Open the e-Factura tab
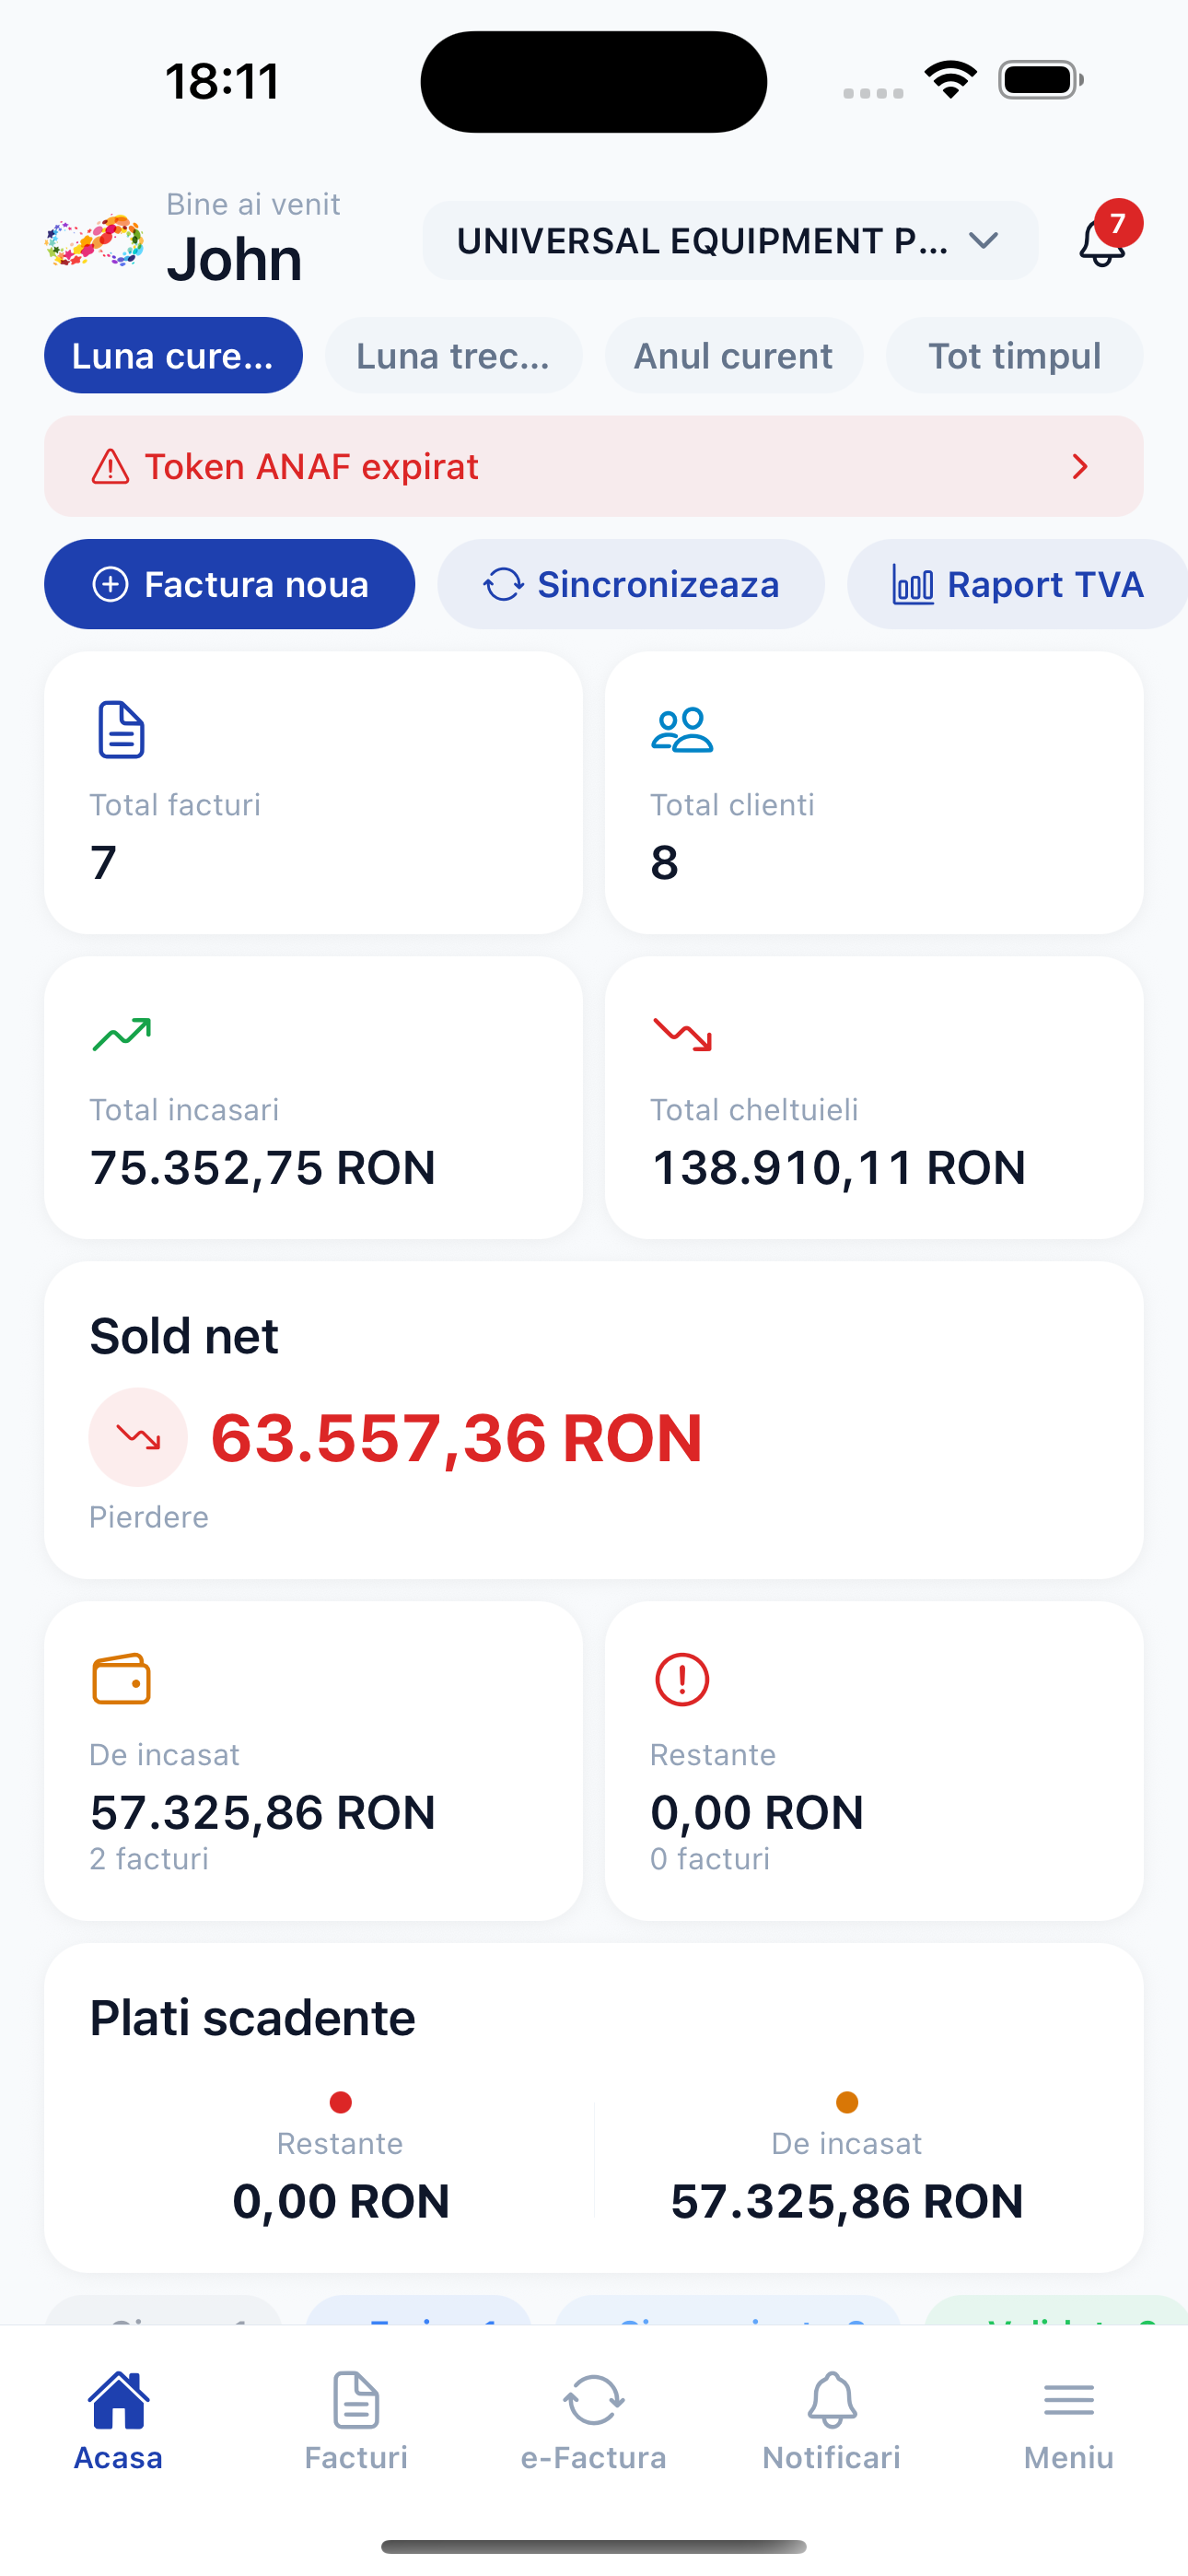This screenshot has width=1188, height=2576. (x=594, y=2421)
